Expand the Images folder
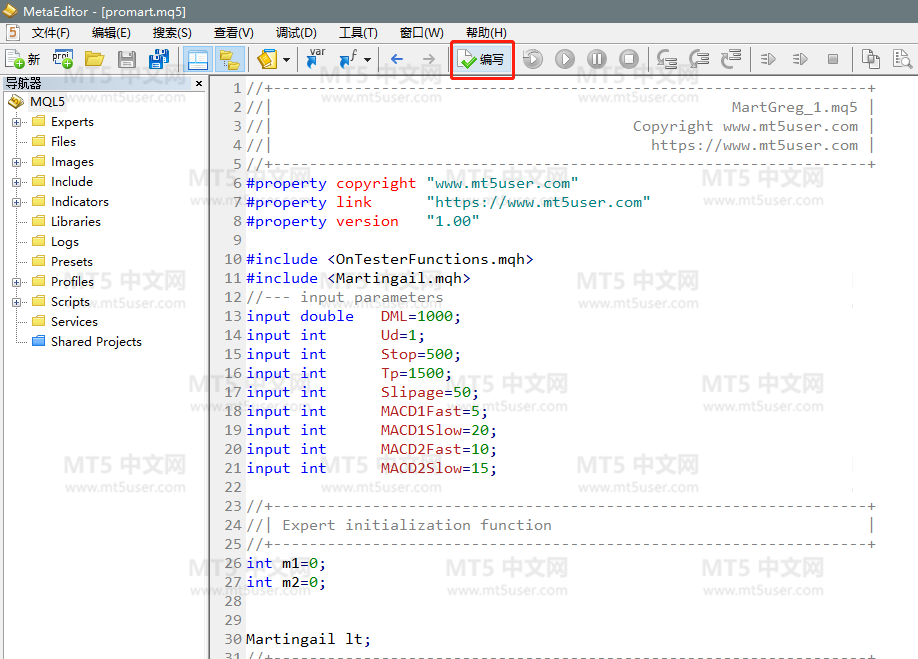918x659 pixels. coord(16,162)
